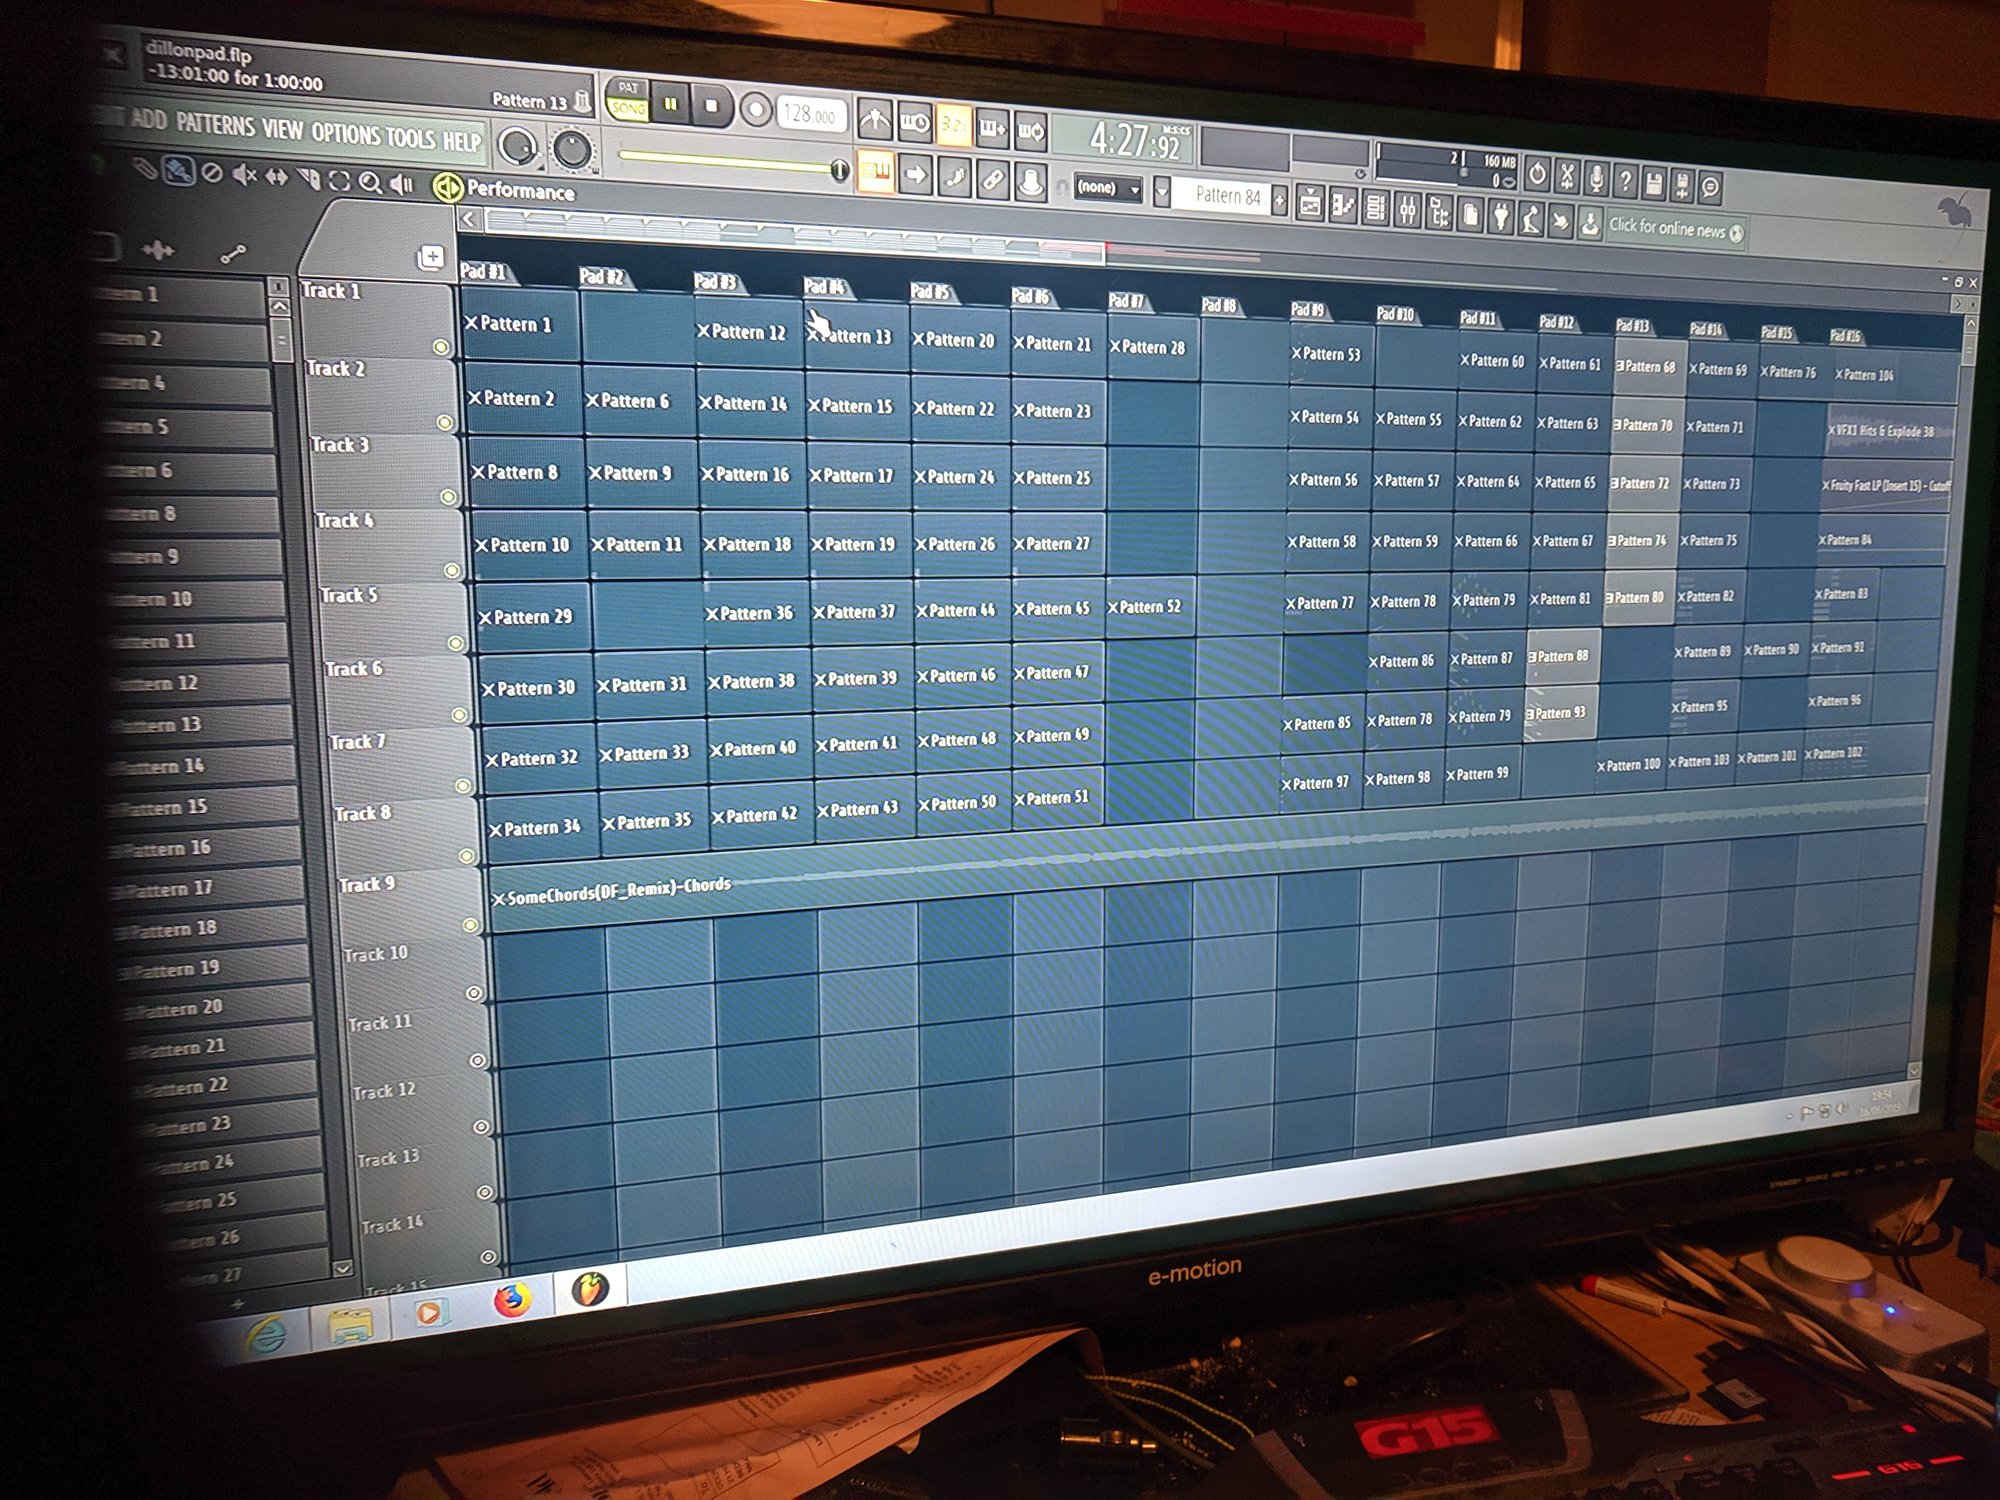This screenshot has width=2000, height=1500.
Task: Click the microphone one-click recording icon
Action: coord(1596,178)
